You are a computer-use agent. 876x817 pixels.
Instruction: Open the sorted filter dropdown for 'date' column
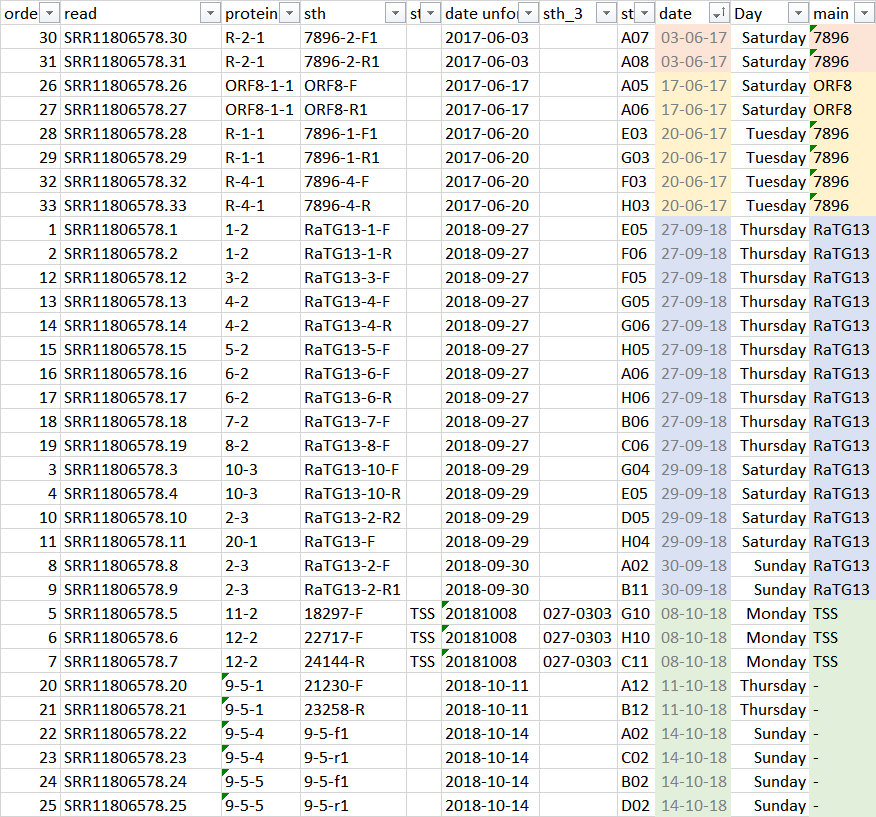coord(719,13)
